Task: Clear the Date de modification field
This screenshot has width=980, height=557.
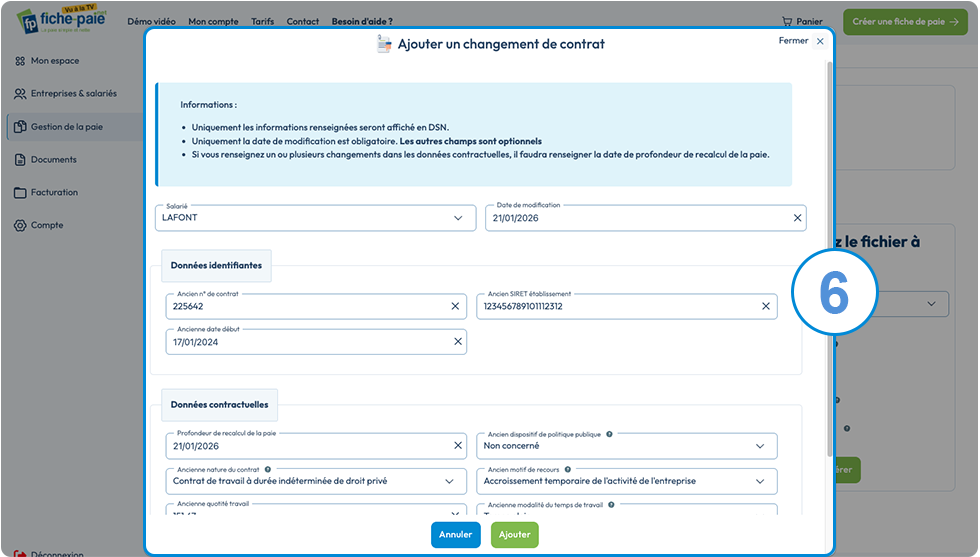Action: [x=798, y=218]
